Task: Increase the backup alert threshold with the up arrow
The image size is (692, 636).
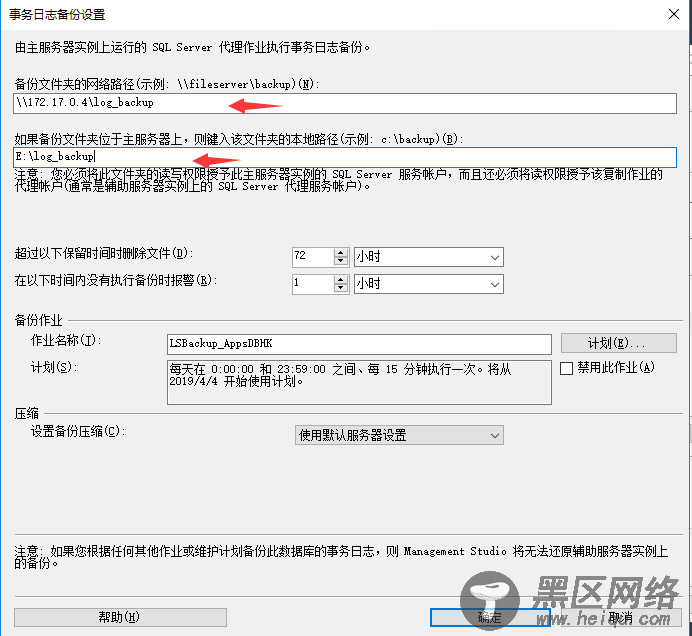Action: (x=341, y=280)
